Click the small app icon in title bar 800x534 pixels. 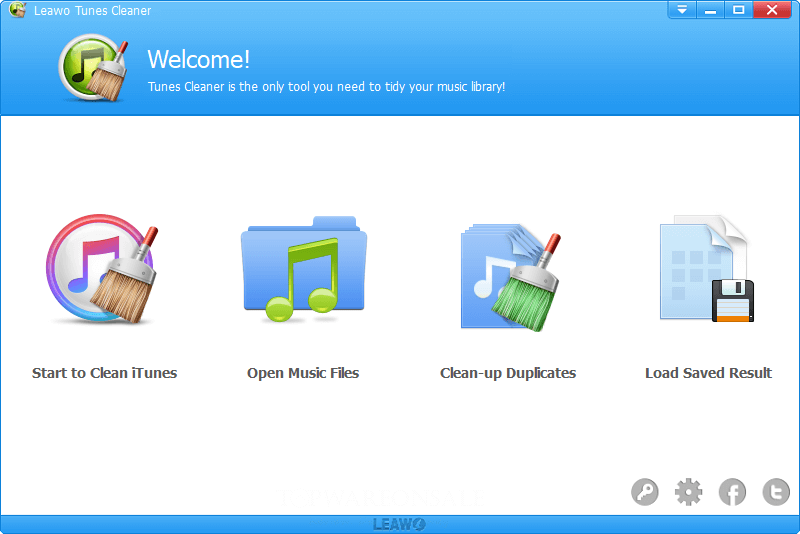click(x=17, y=10)
